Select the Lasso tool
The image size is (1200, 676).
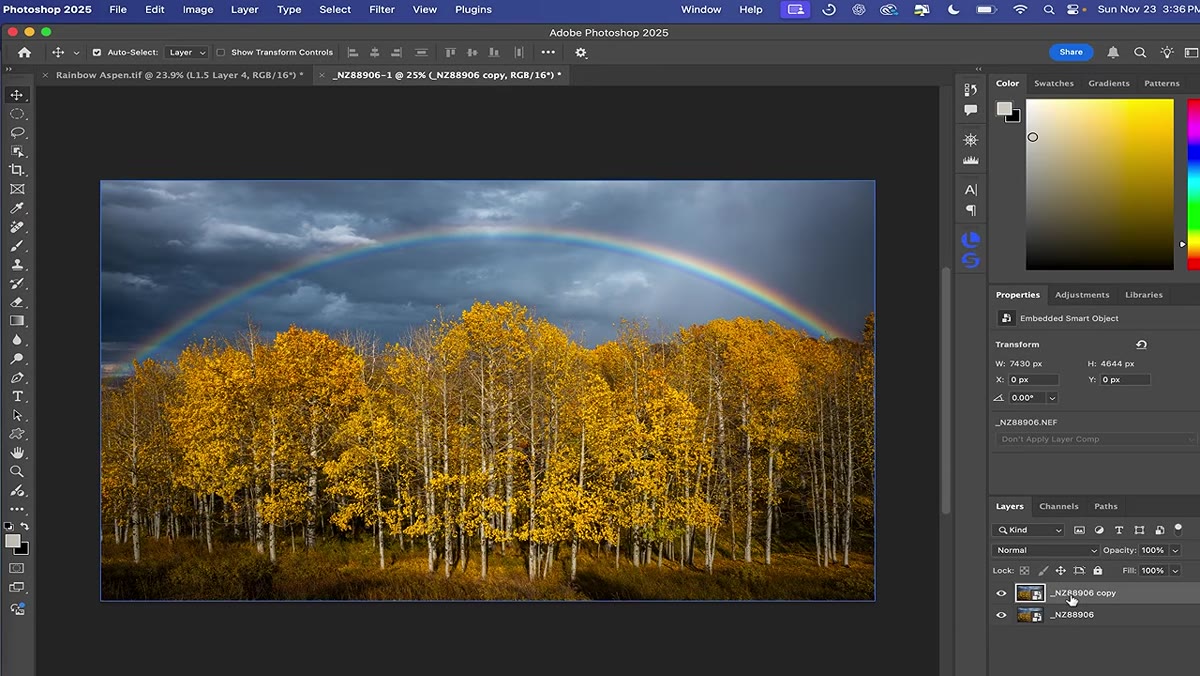[x=17, y=132]
